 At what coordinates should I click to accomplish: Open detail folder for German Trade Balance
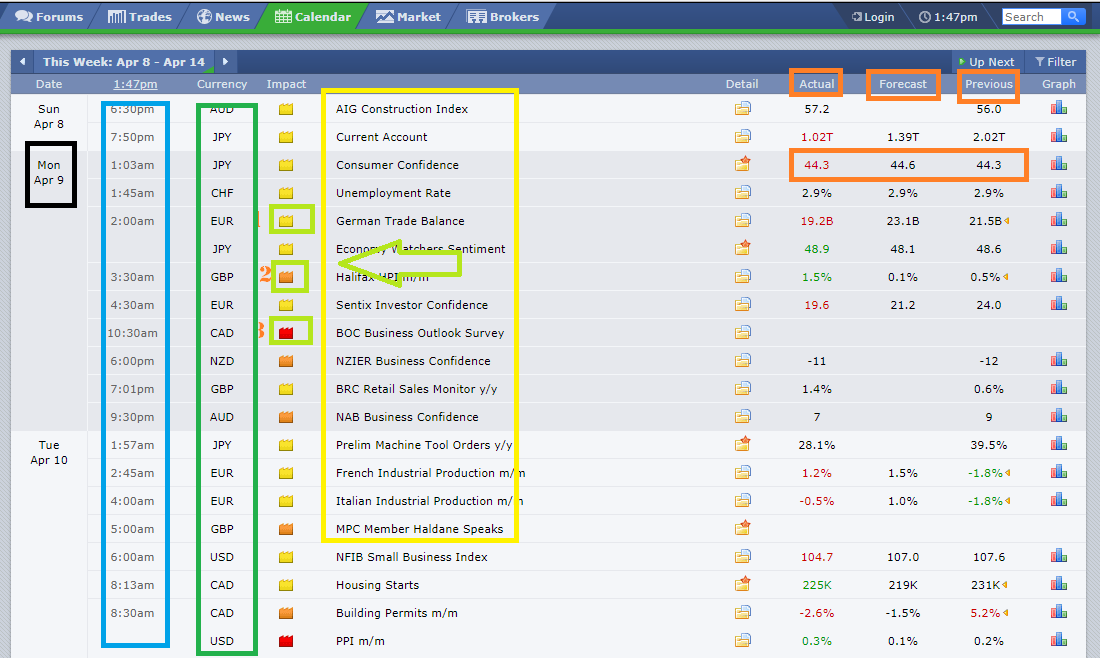[742, 221]
